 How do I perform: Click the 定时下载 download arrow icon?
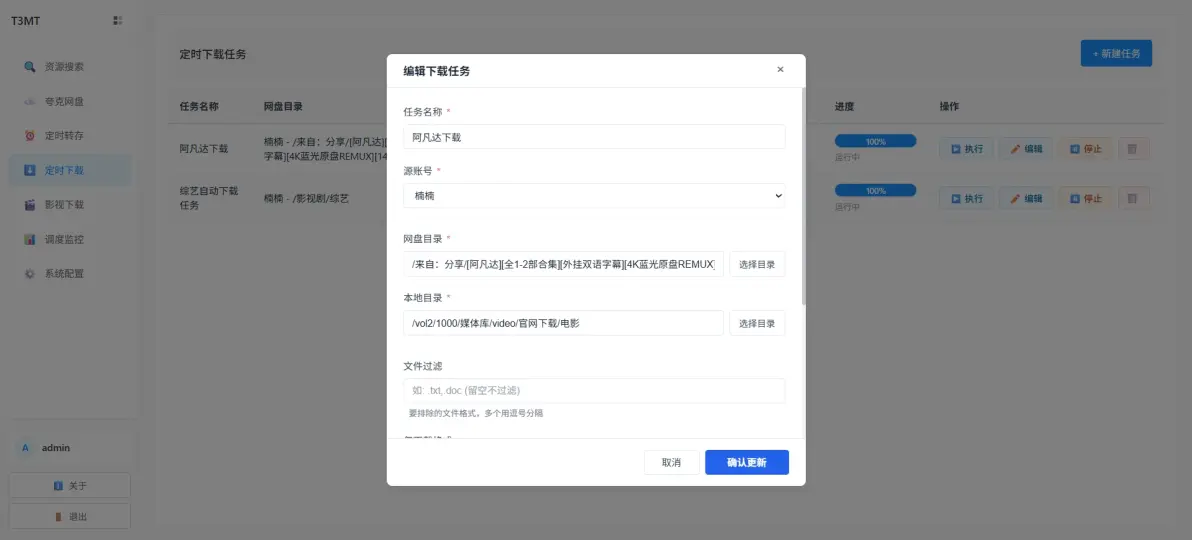point(30,170)
